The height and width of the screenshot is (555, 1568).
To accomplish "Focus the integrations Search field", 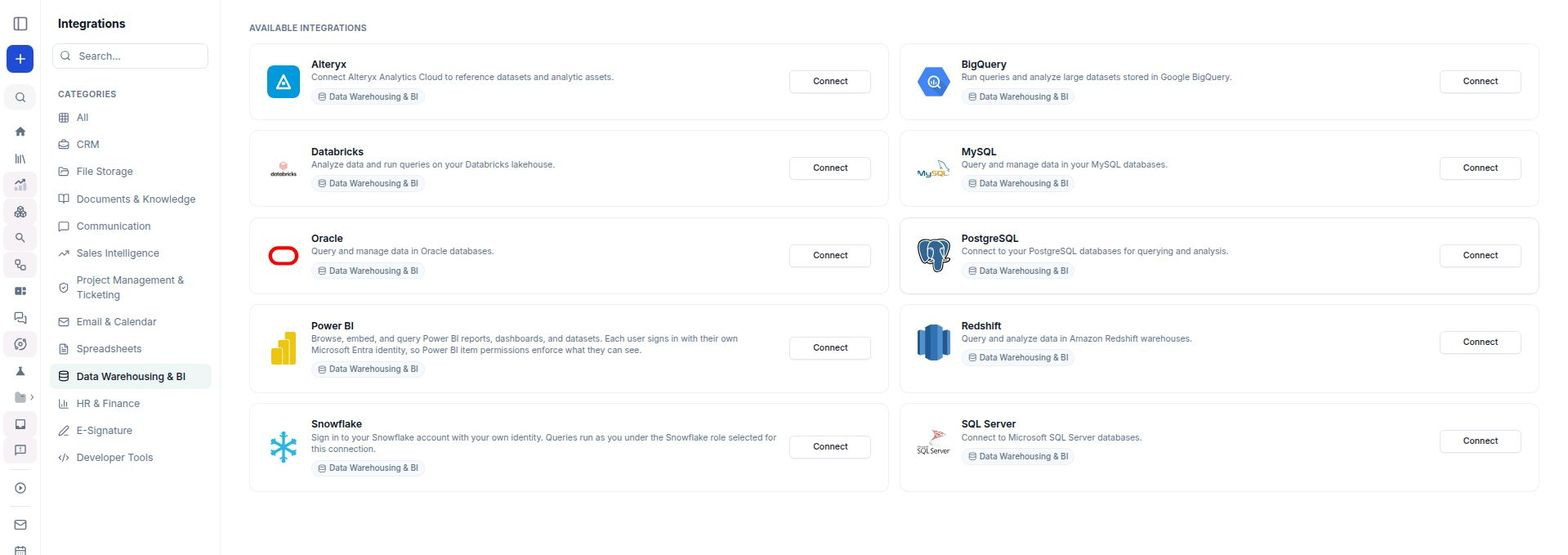I will click(x=130, y=56).
